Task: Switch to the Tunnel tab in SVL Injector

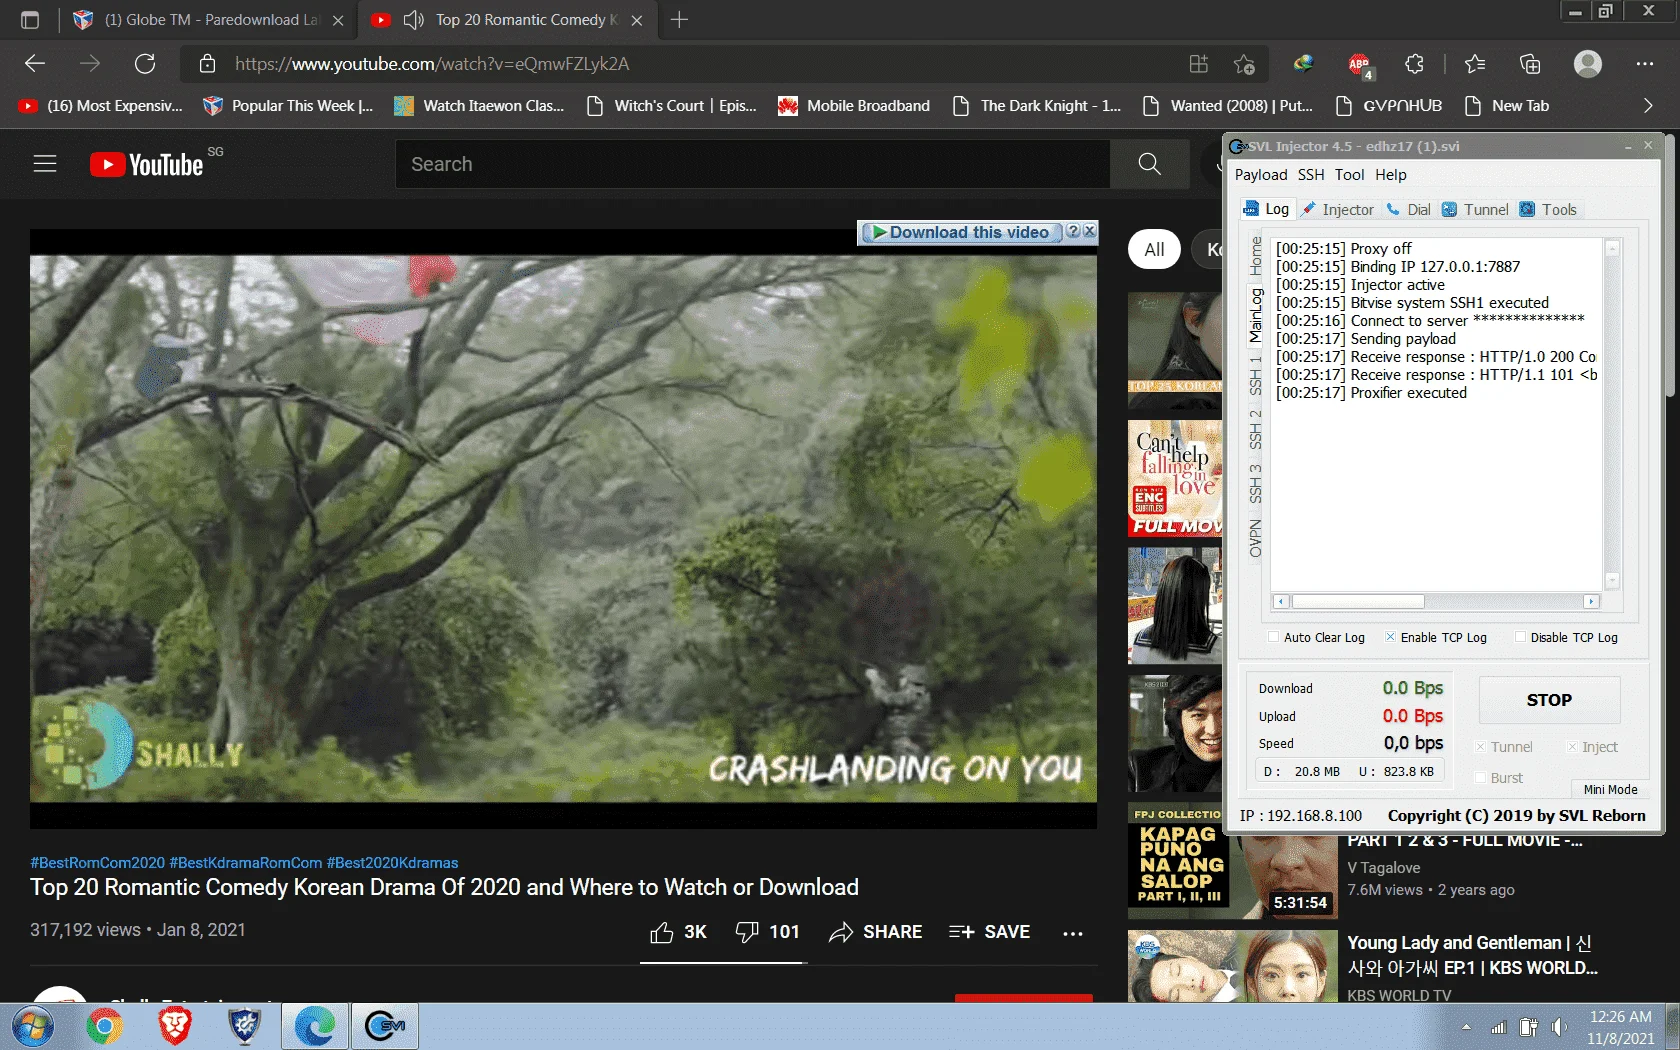Action: pyautogui.click(x=1475, y=209)
